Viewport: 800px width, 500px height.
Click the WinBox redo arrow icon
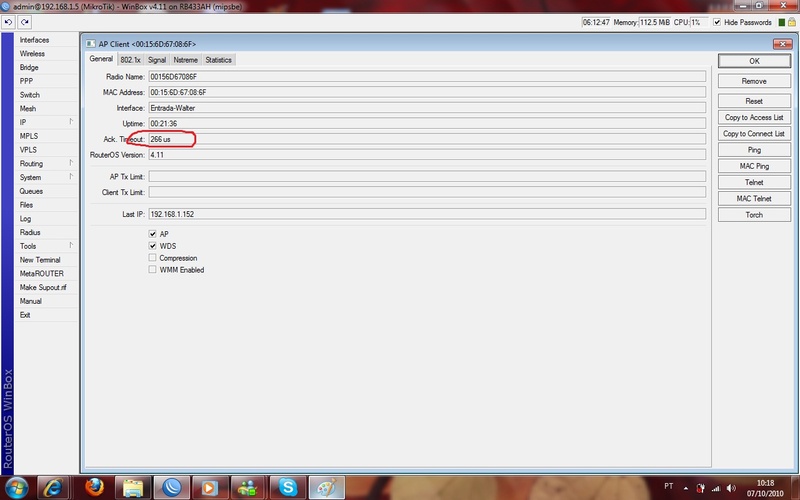(x=24, y=22)
